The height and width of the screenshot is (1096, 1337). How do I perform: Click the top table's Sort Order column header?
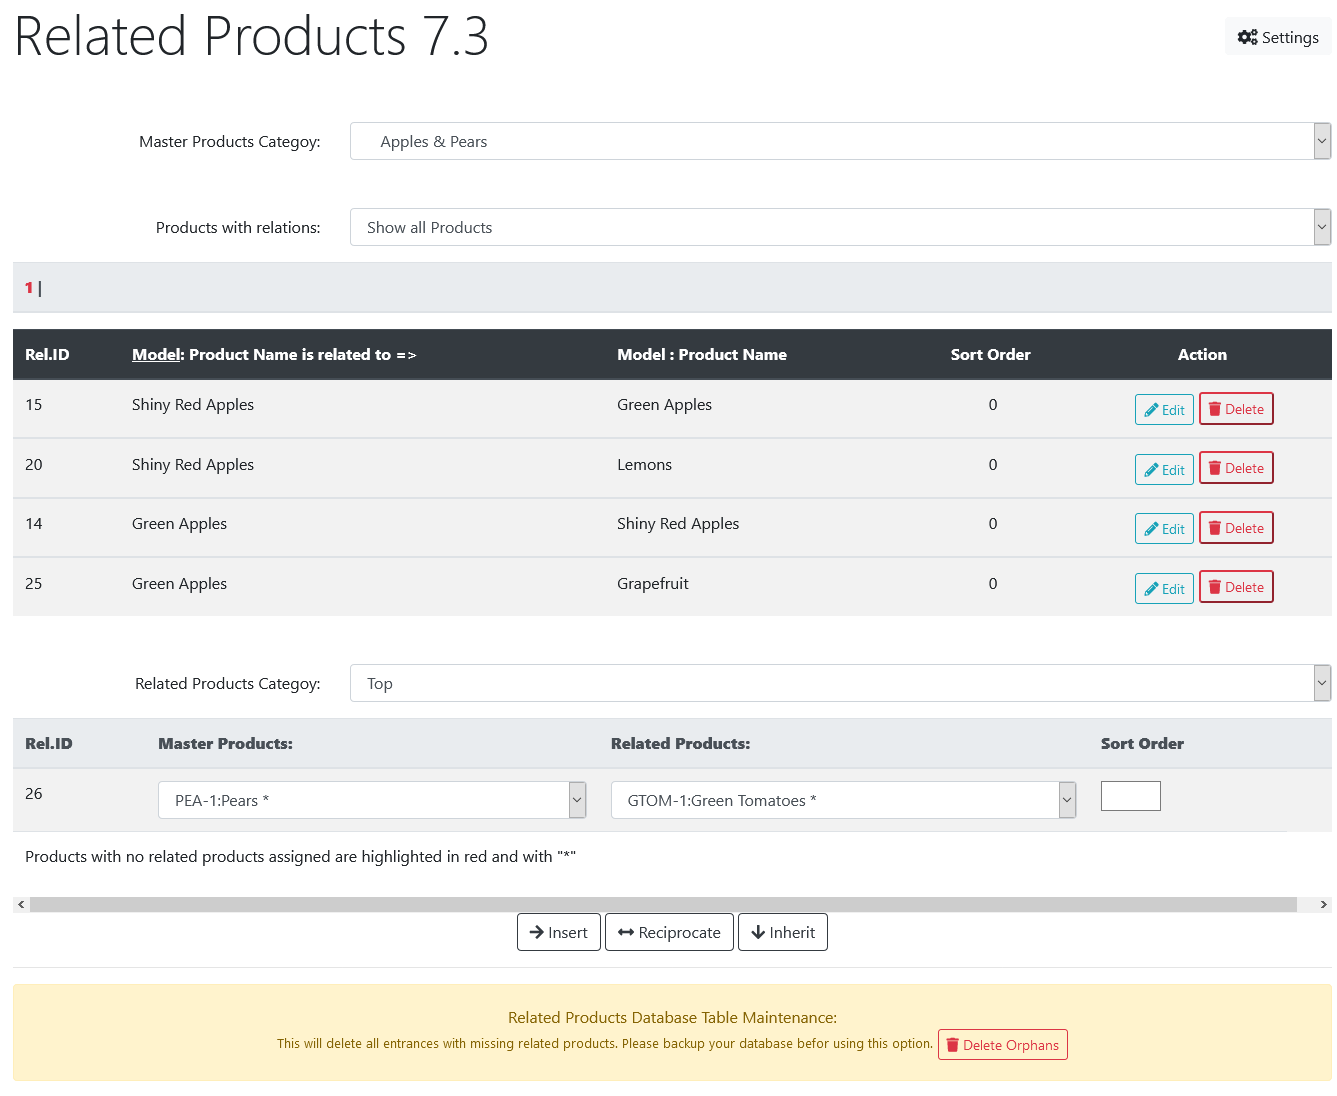coord(990,355)
